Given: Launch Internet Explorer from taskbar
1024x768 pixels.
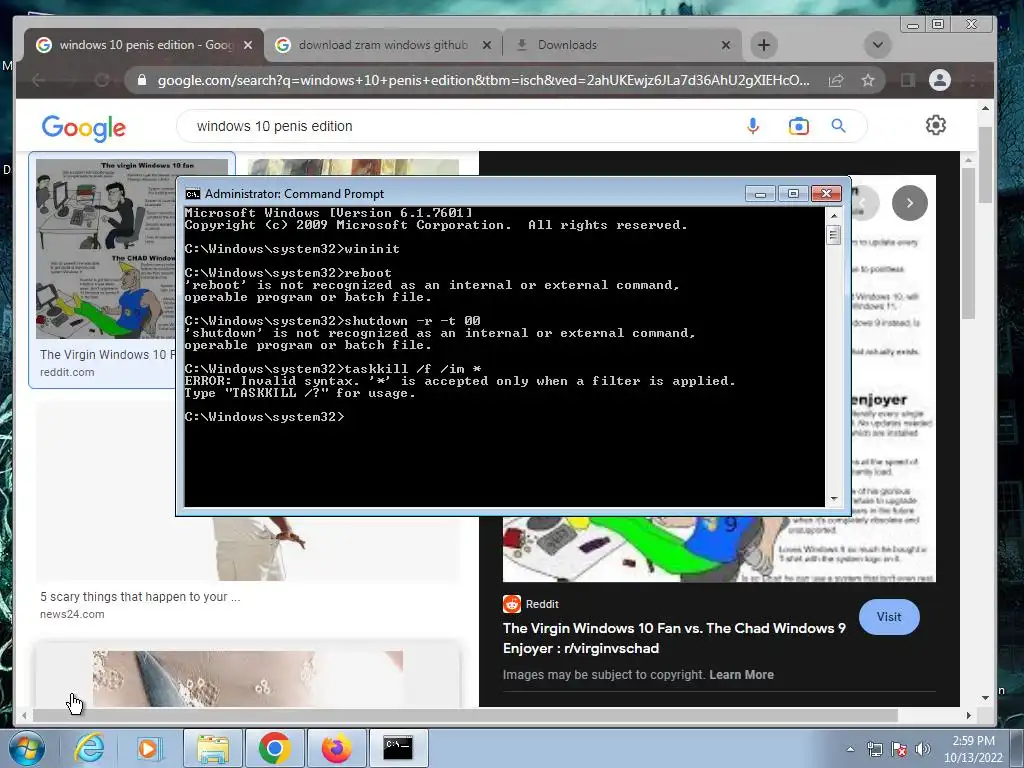Looking at the screenshot, I should coord(89,748).
